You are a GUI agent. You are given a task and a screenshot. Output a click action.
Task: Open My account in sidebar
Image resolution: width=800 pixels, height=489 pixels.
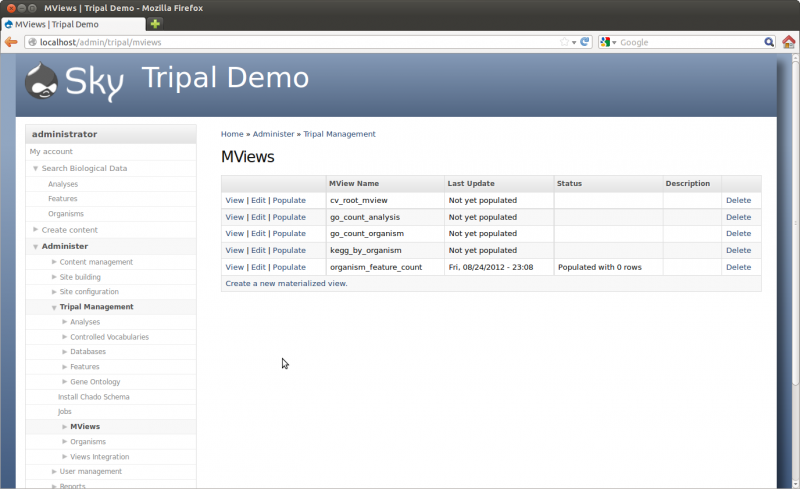51,152
